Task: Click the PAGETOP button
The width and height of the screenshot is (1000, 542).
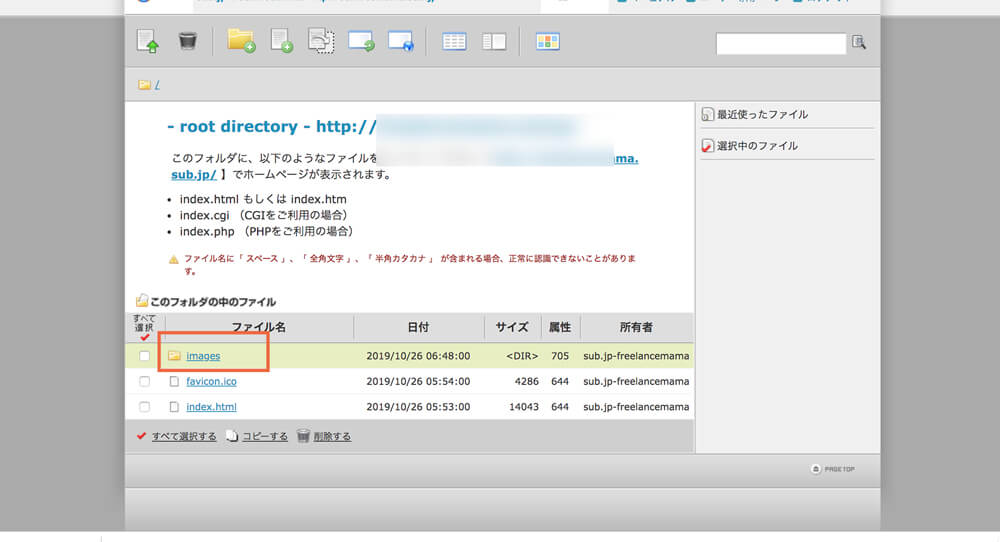Action: tap(833, 469)
